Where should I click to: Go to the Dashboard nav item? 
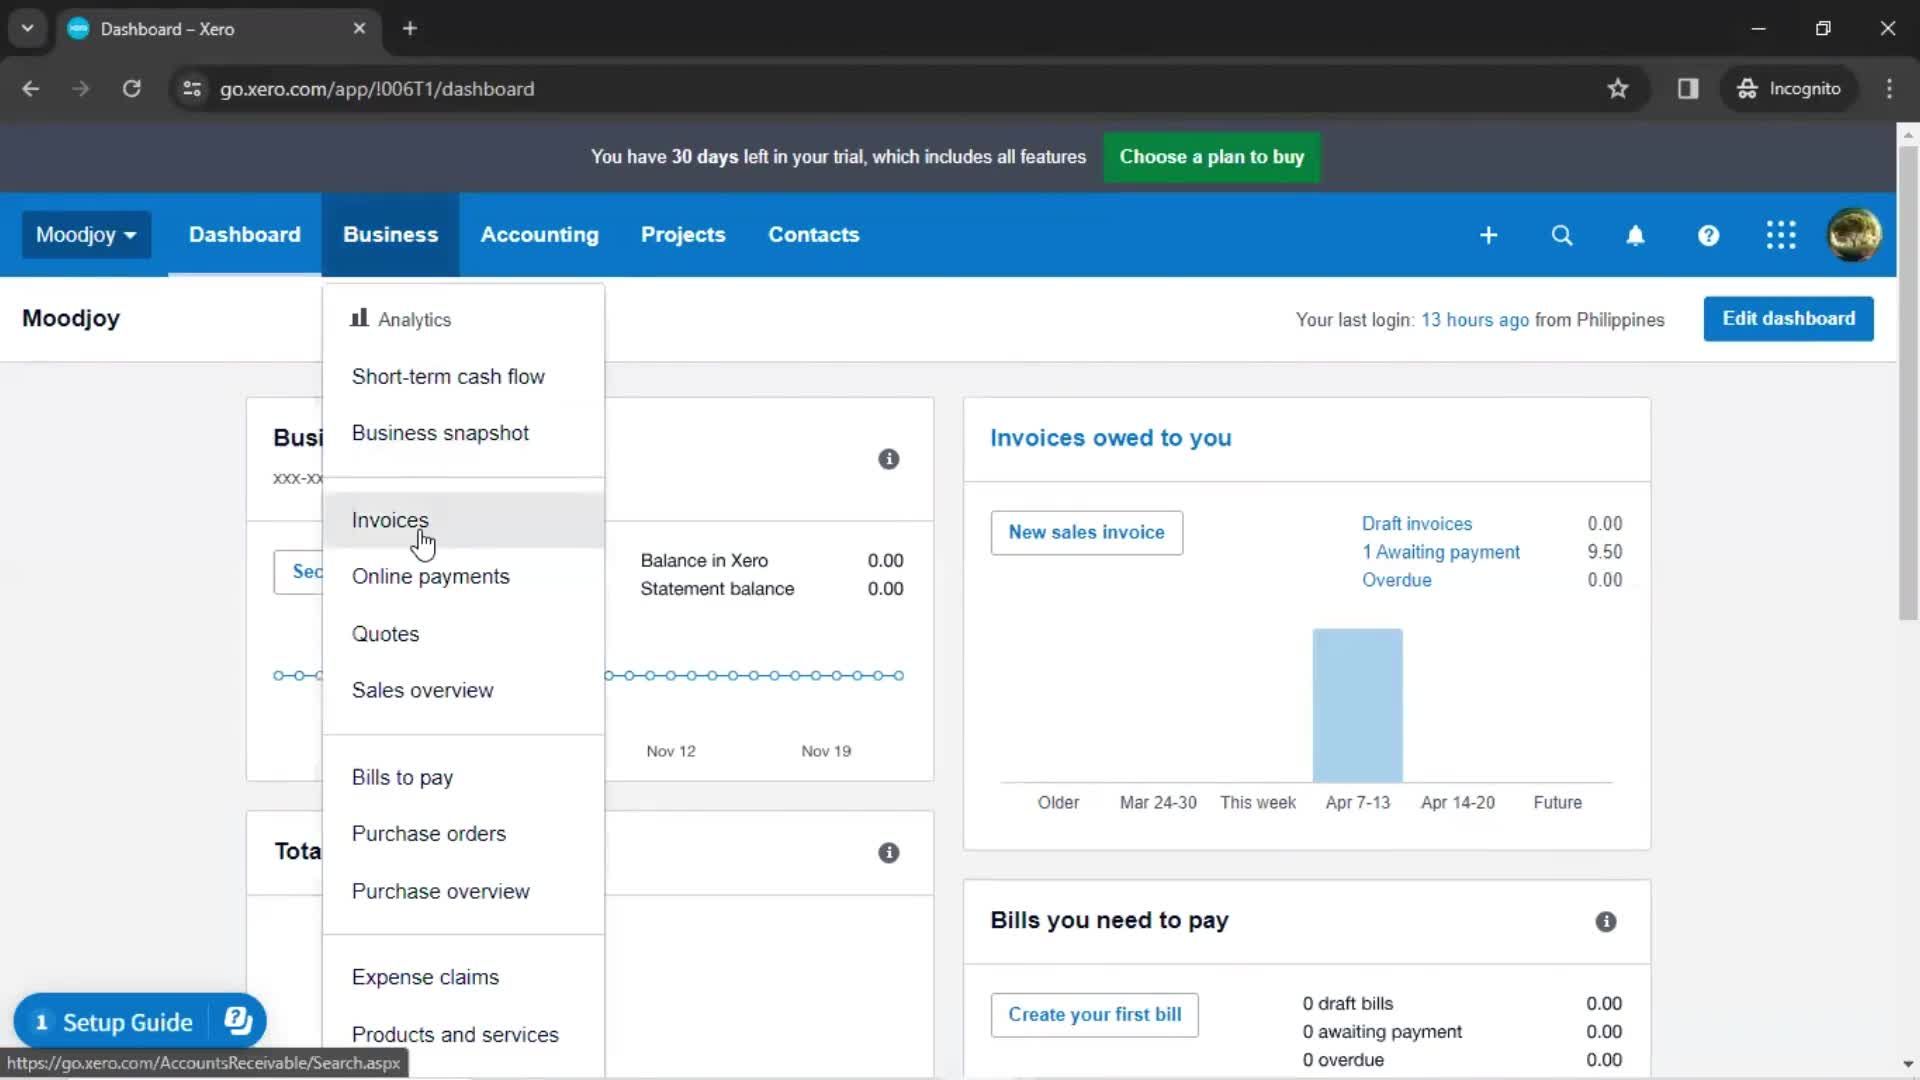(x=245, y=235)
